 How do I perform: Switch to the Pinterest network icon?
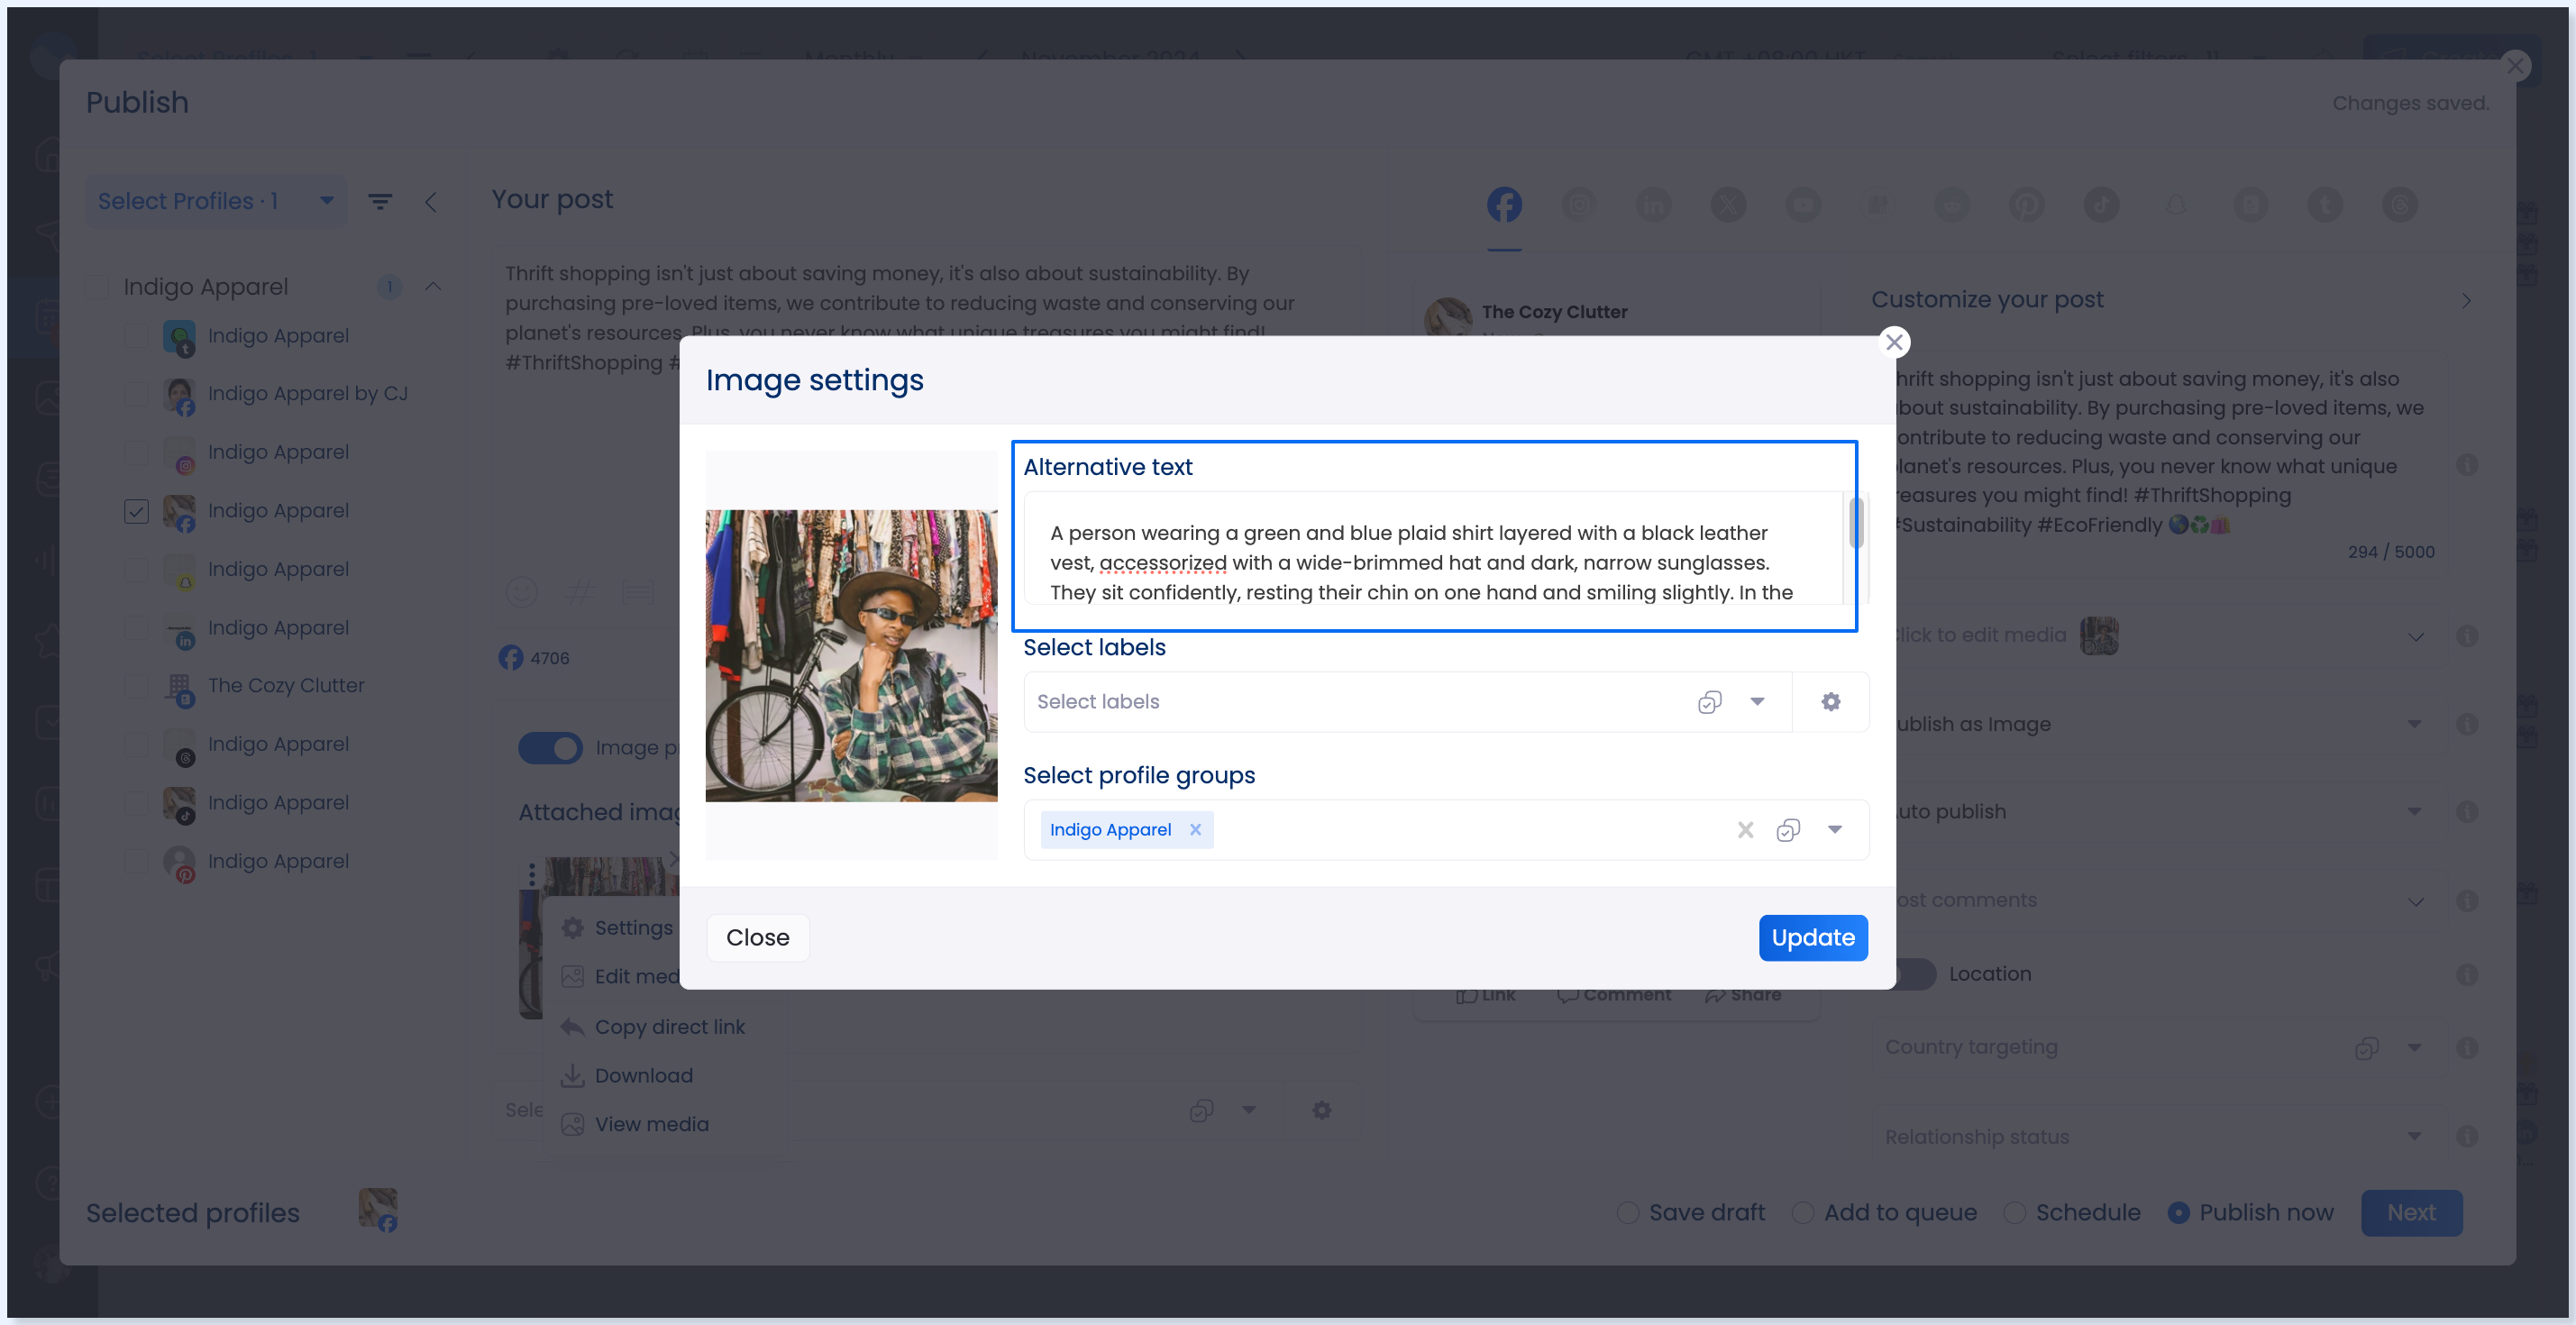click(x=2027, y=205)
